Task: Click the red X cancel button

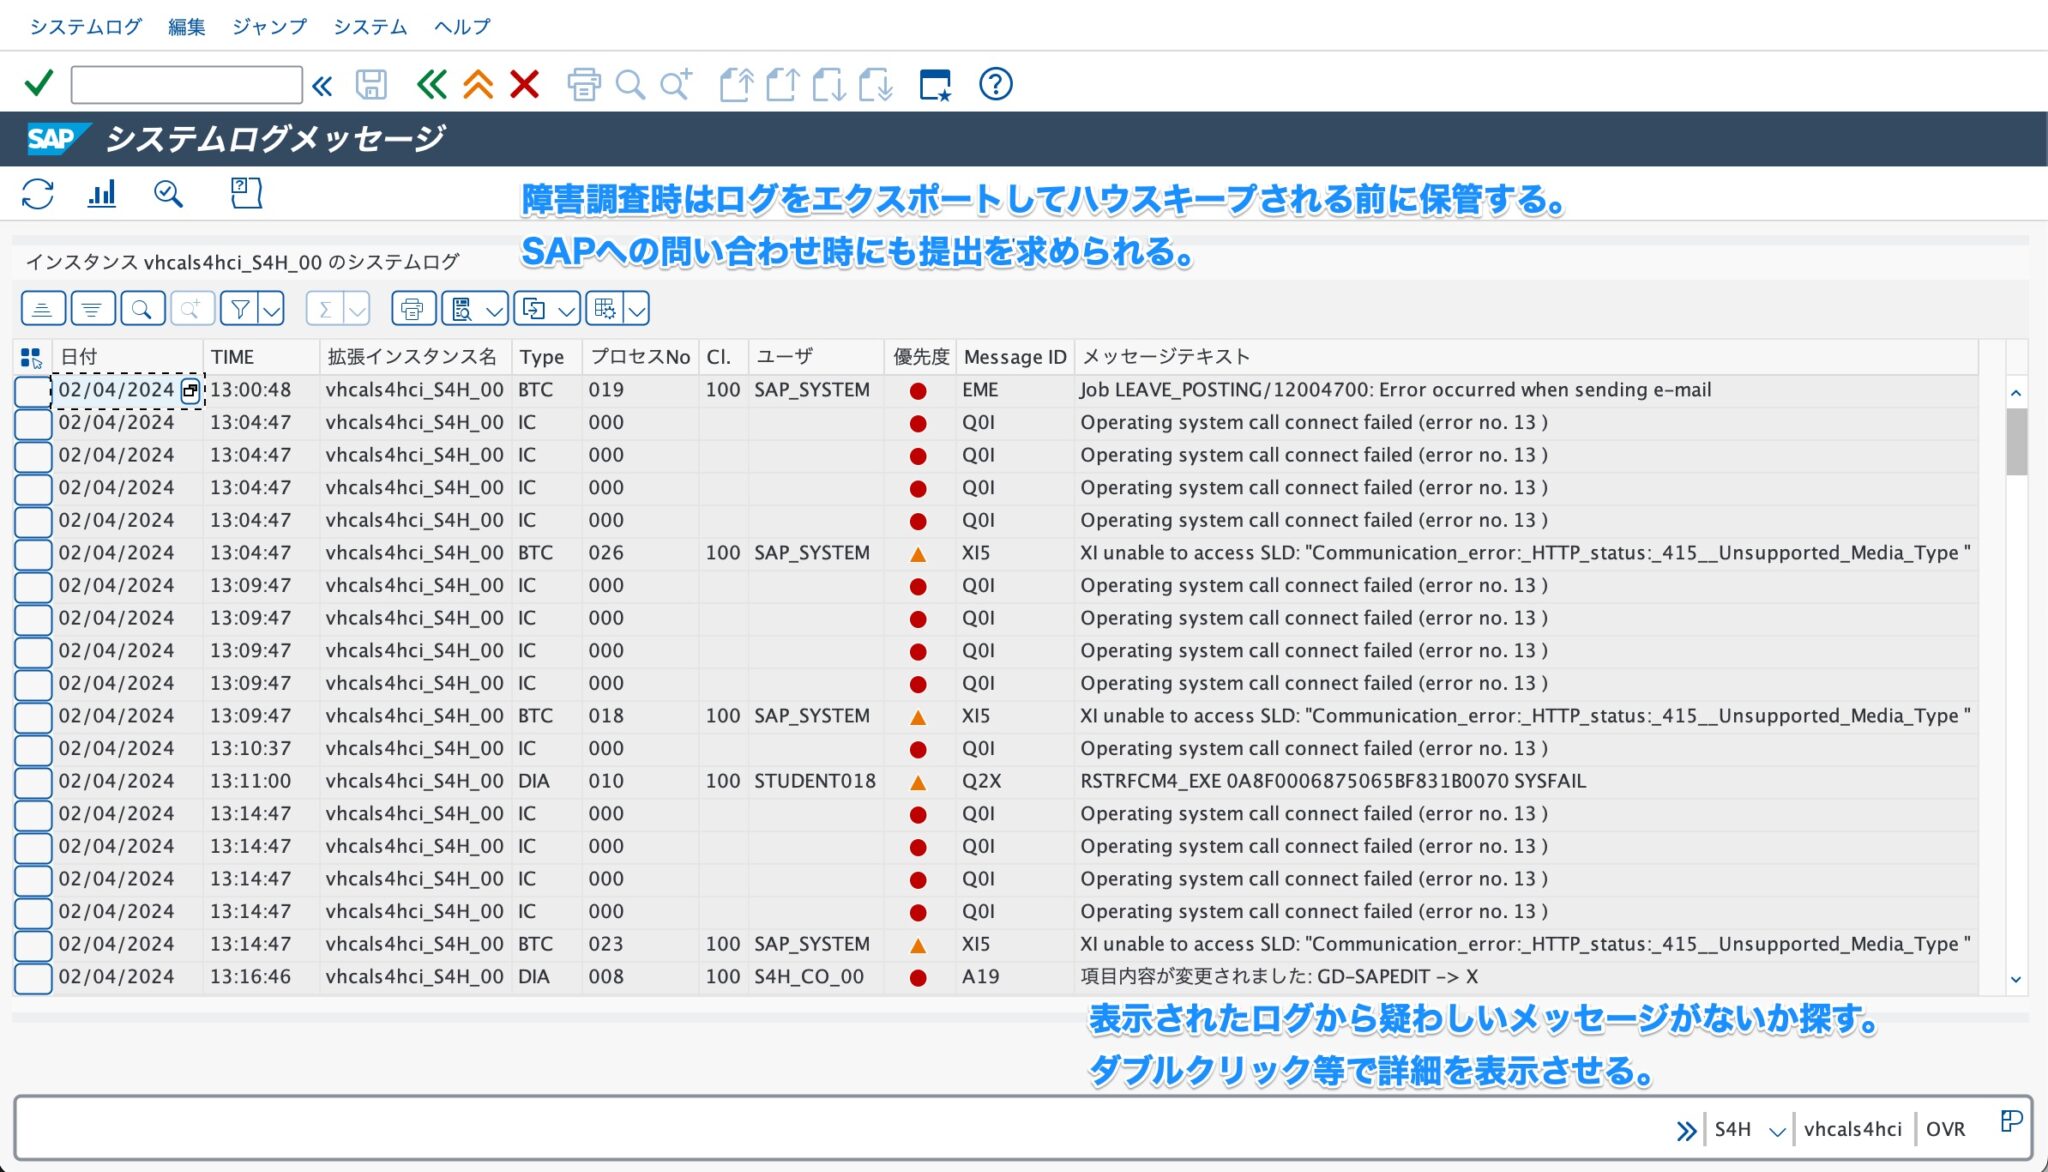Action: click(x=524, y=84)
